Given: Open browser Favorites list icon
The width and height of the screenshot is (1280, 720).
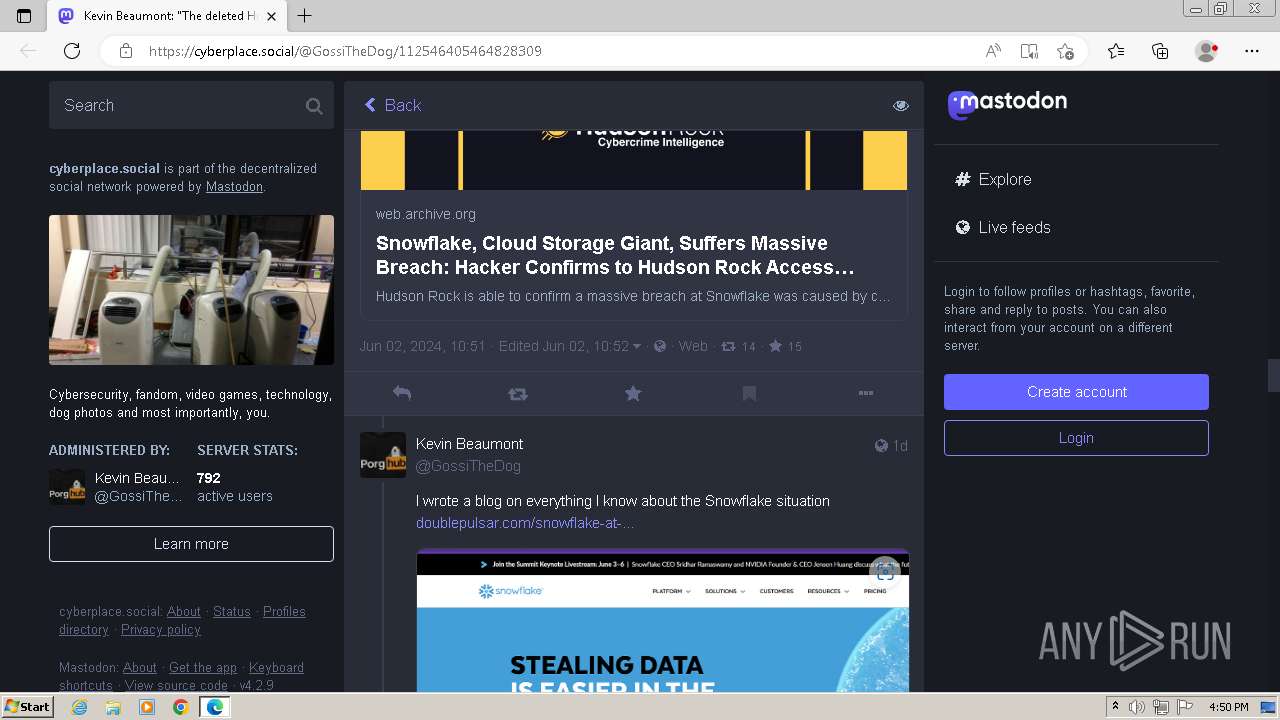Looking at the screenshot, I should (1116, 51).
